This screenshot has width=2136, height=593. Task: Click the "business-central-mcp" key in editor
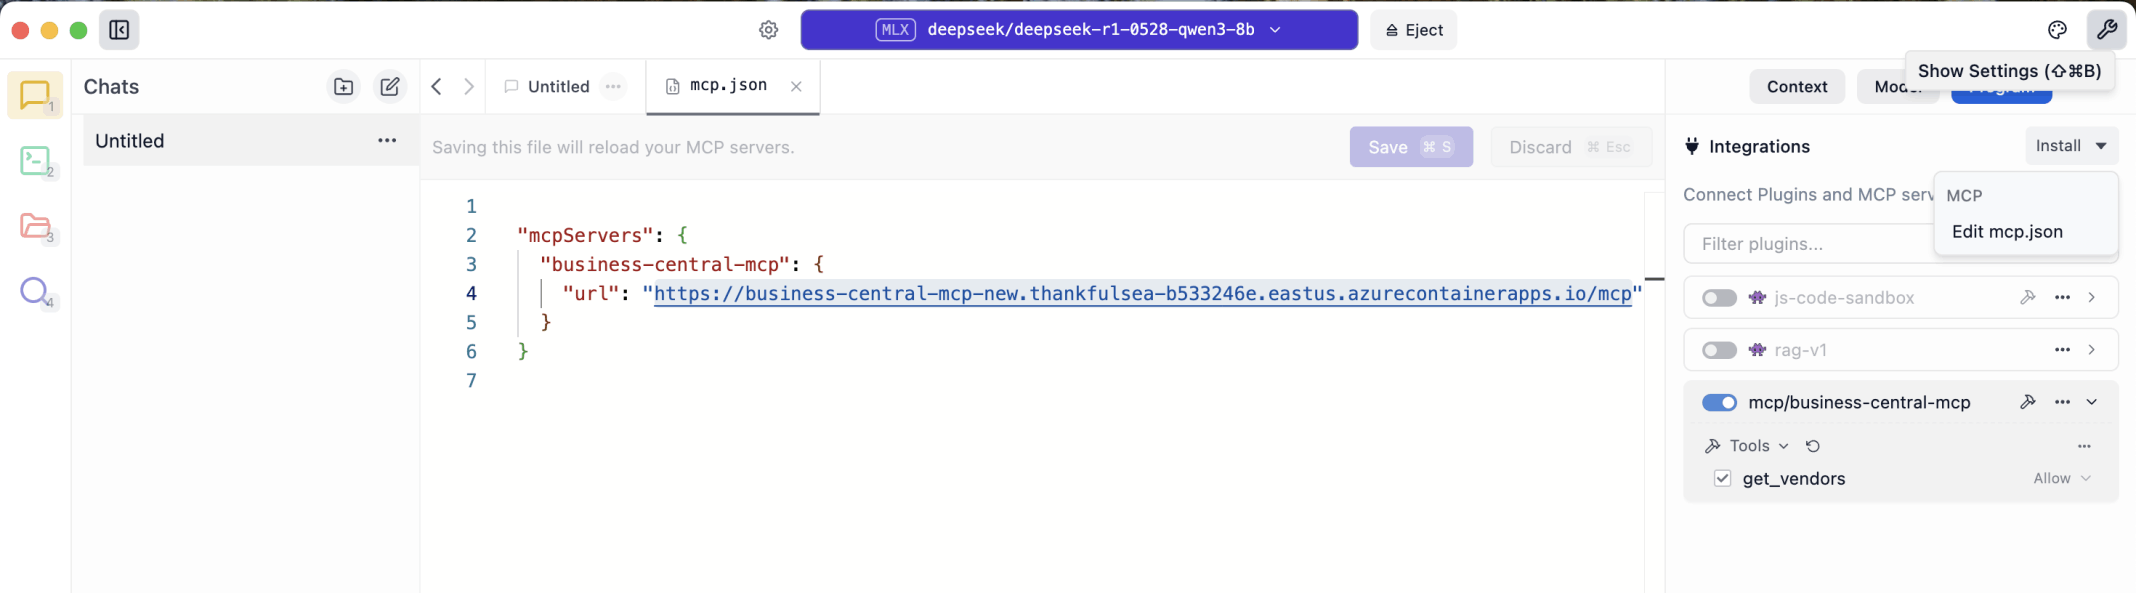(x=665, y=265)
